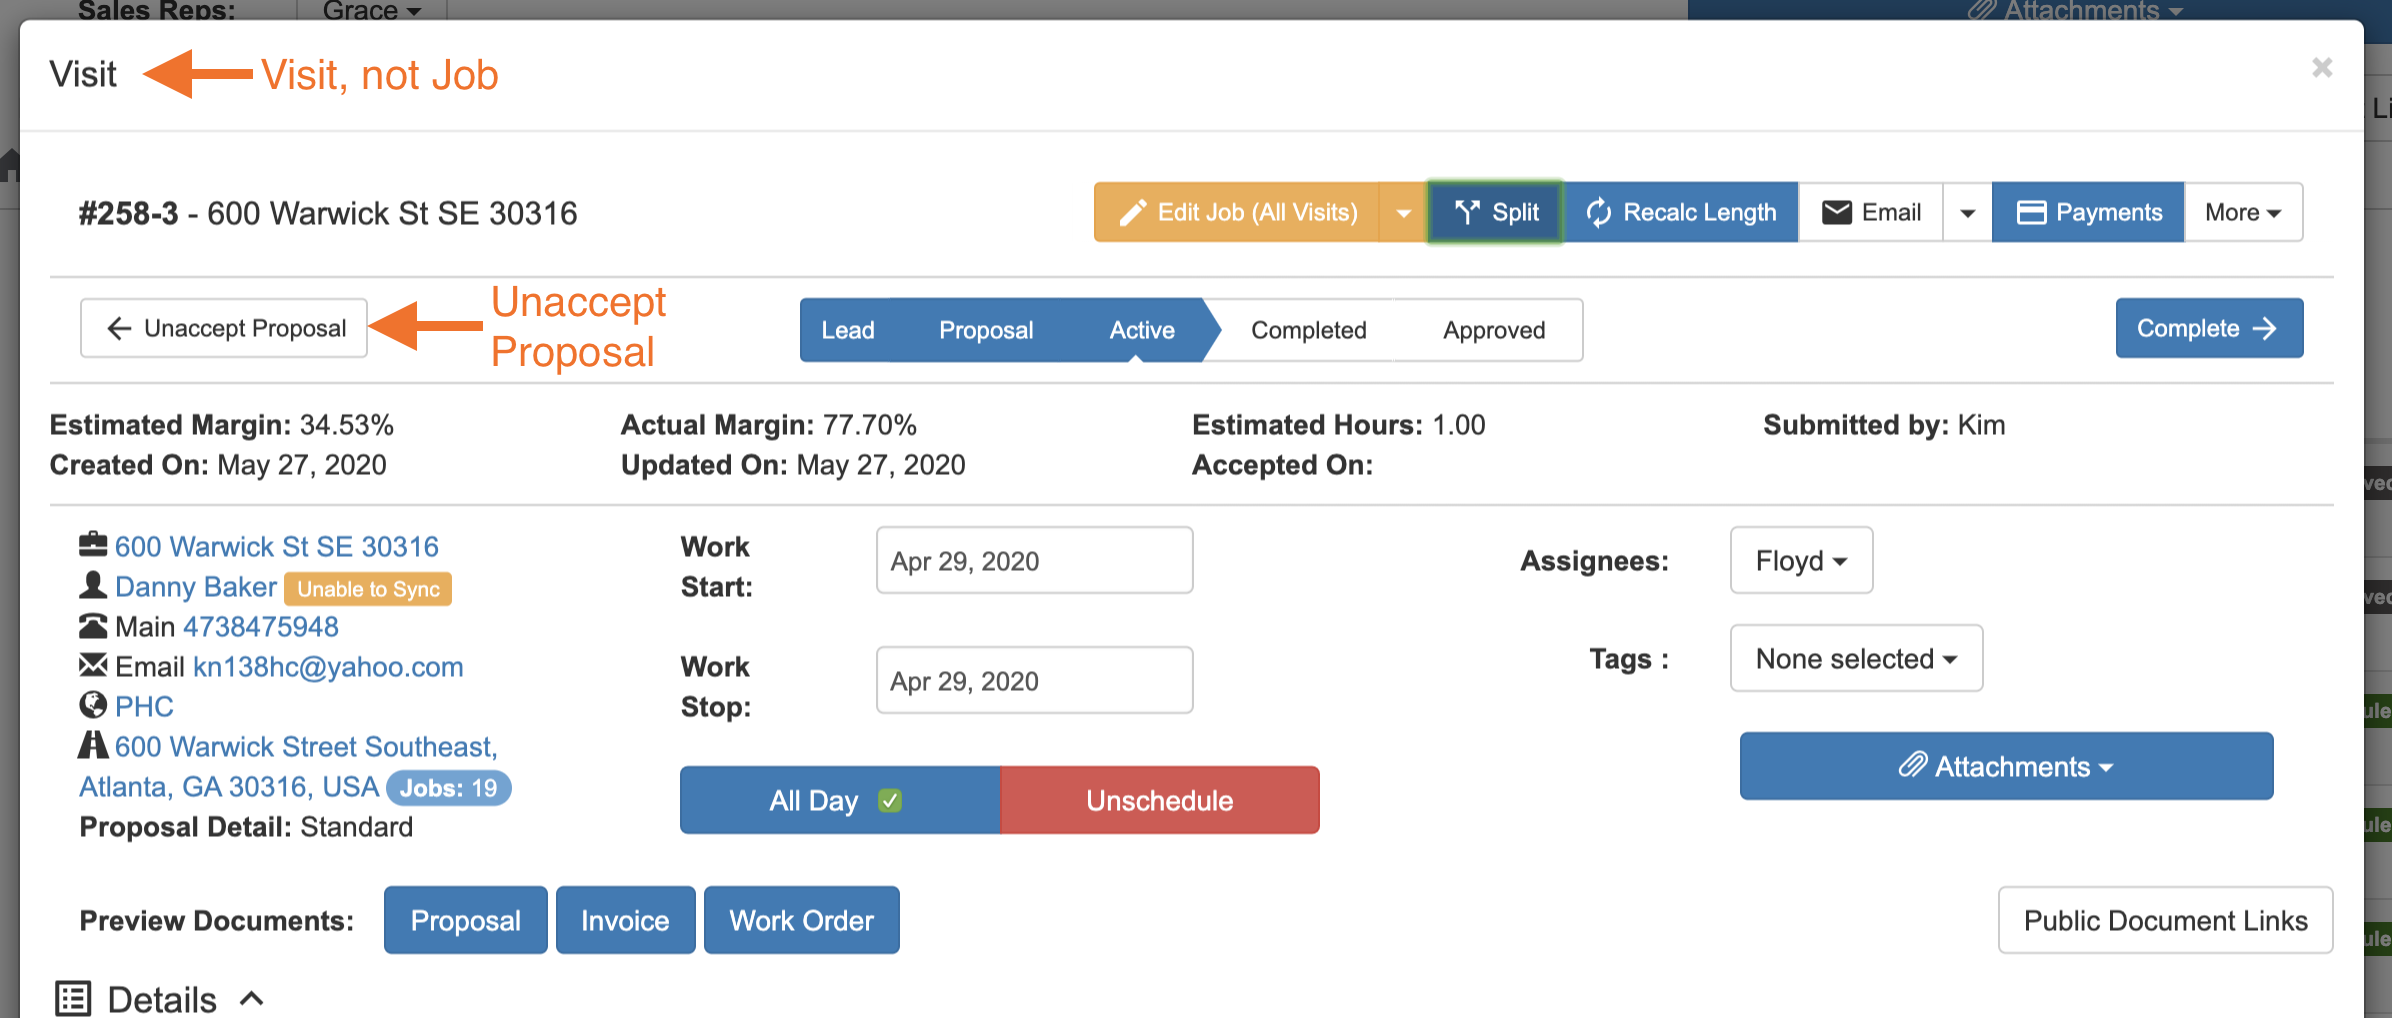Viewport: 2392px width, 1018px height.
Task: Select the Completed stage tab
Action: point(1308,330)
